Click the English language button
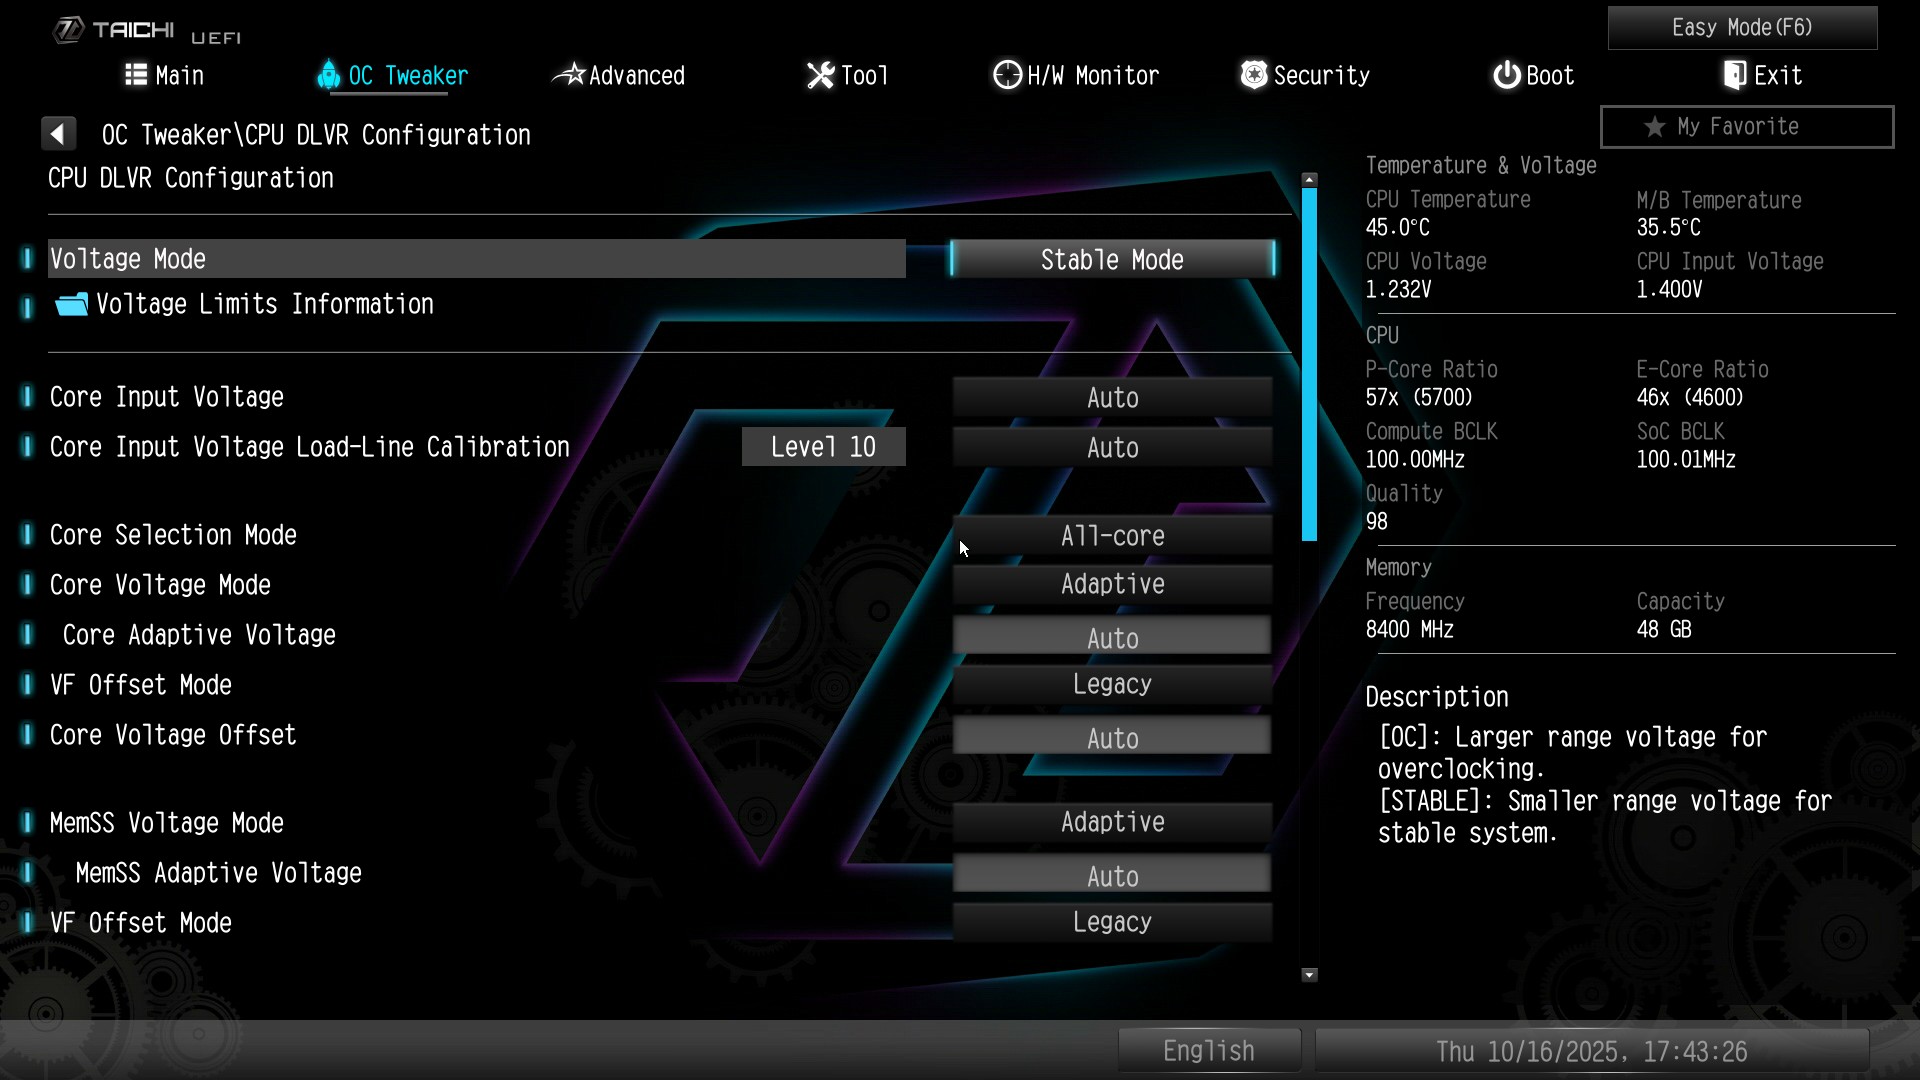1920x1080 pixels. pyautogui.click(x=1208, y=1051)
